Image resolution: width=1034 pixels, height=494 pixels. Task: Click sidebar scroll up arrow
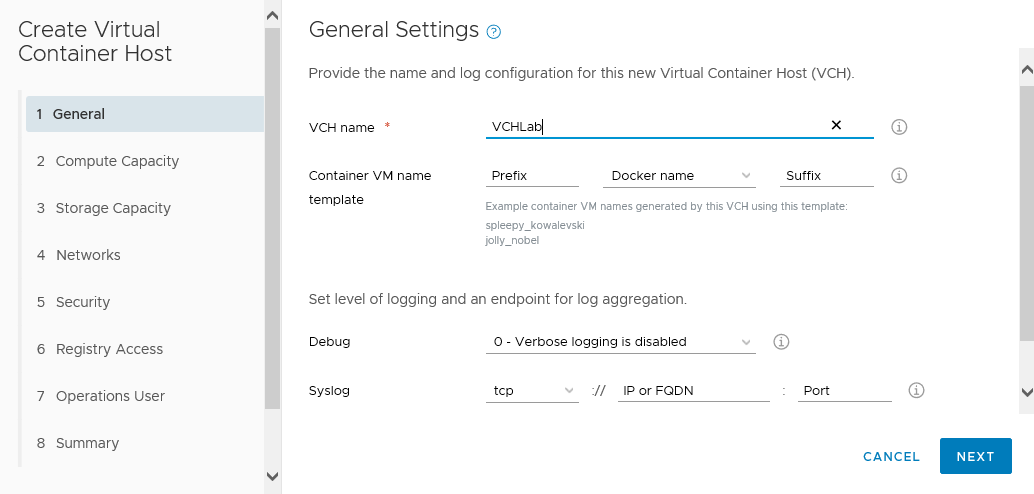[272, 16]
